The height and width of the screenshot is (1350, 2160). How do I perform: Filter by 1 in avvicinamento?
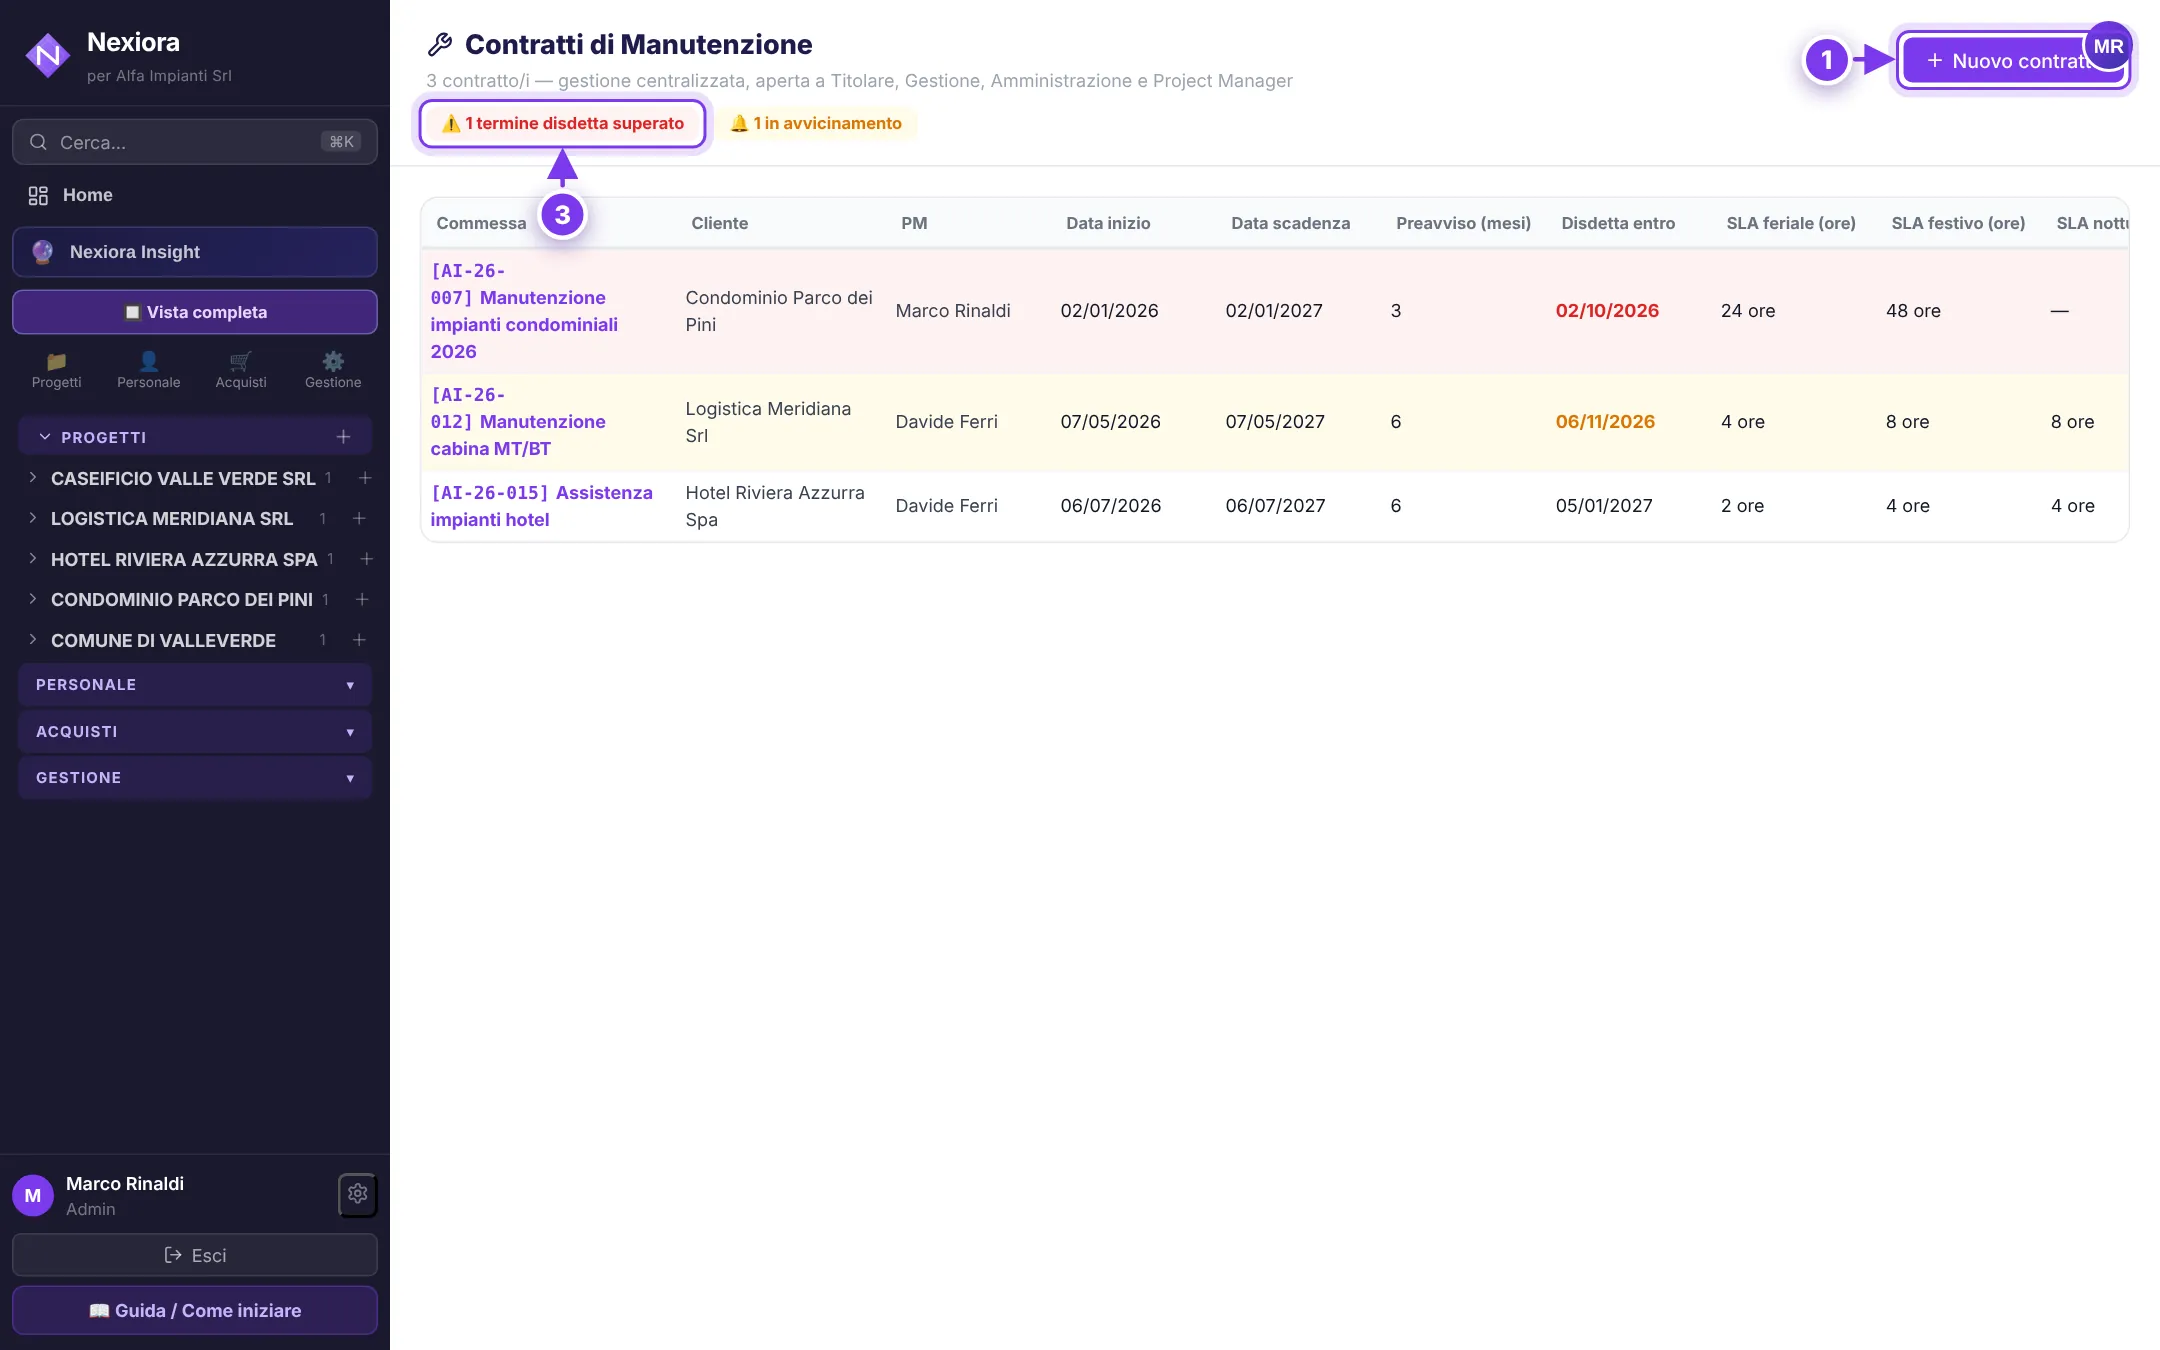click(816, 123)
